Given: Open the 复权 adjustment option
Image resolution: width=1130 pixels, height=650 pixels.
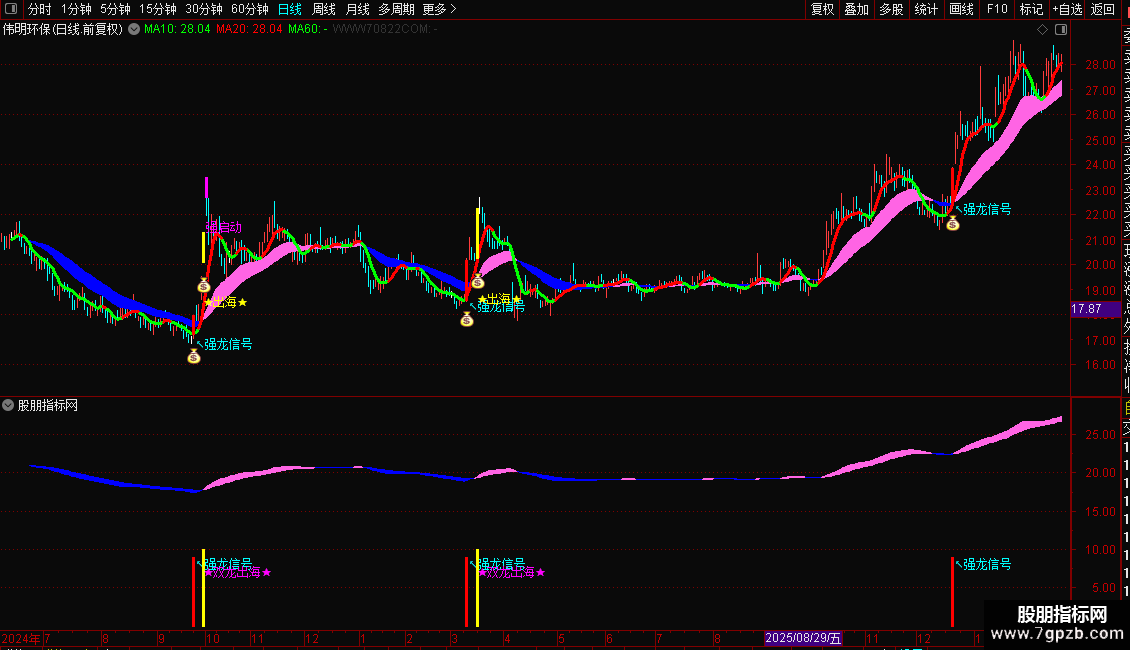Looking at the screenshot, I should (822, 9).
